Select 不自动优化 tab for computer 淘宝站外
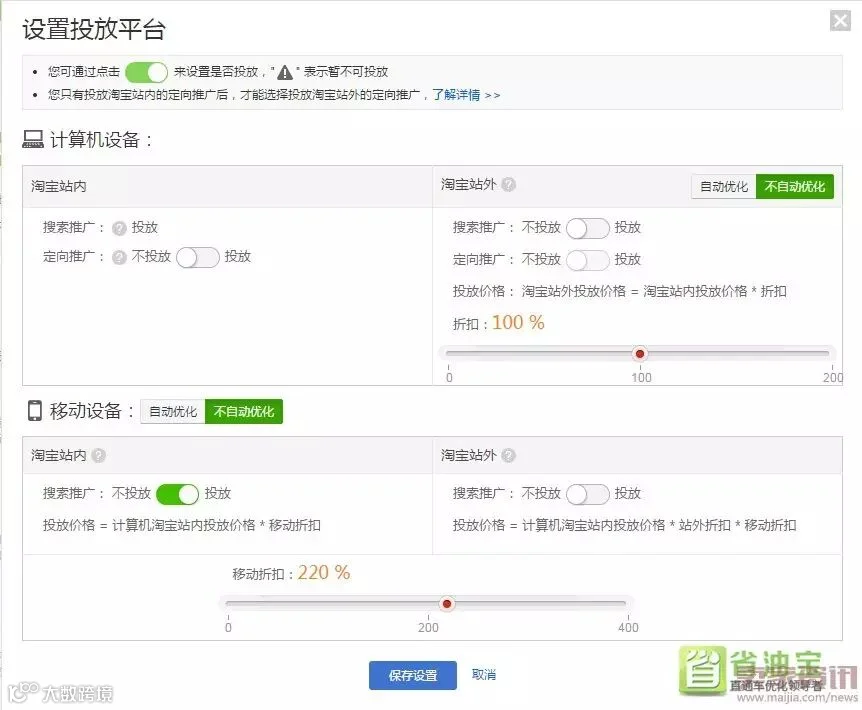The height and width of the screenshot is (710, 862). click(x=795, y=187)
